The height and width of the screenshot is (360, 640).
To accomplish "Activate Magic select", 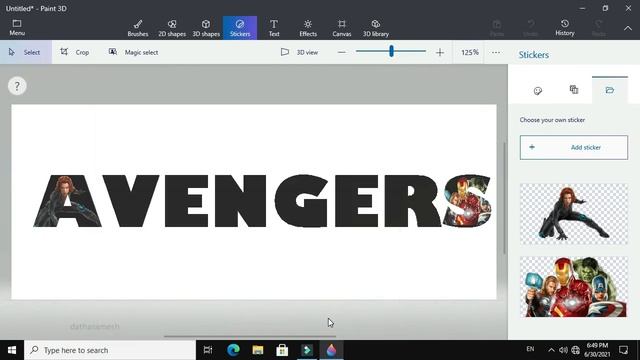I will click(133, 52).
